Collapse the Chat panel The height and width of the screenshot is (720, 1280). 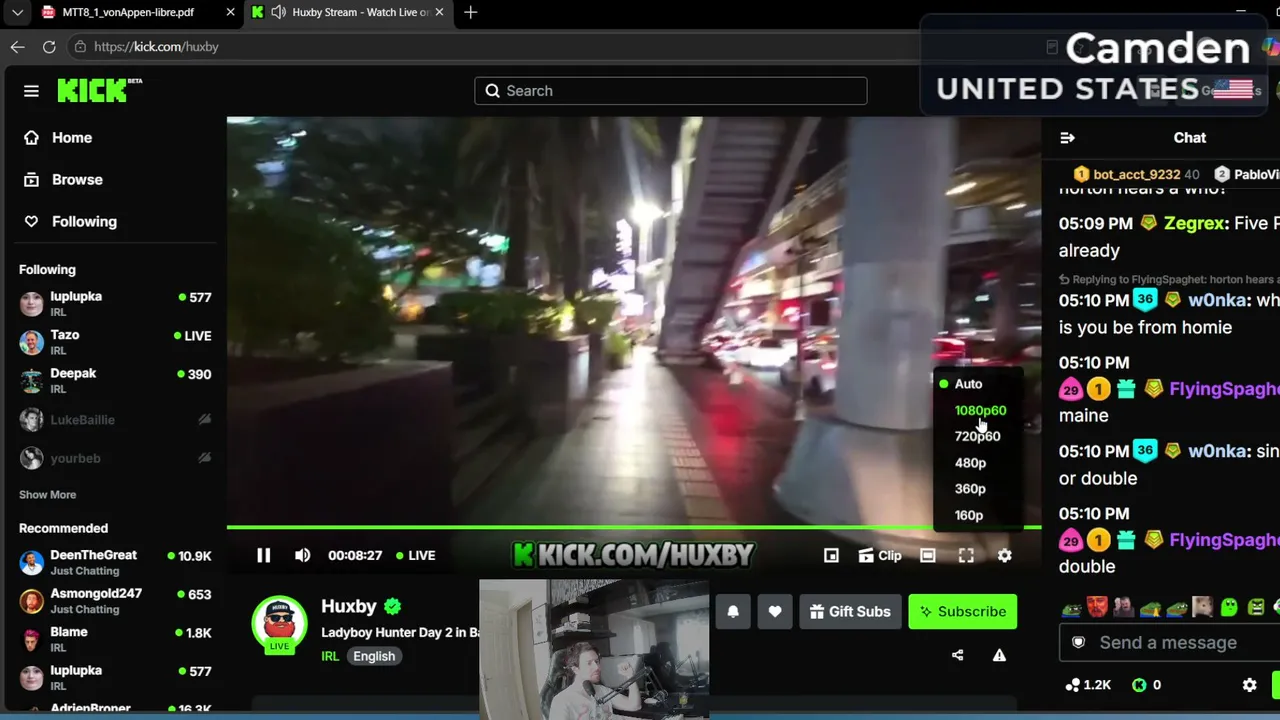(1067, 138)
